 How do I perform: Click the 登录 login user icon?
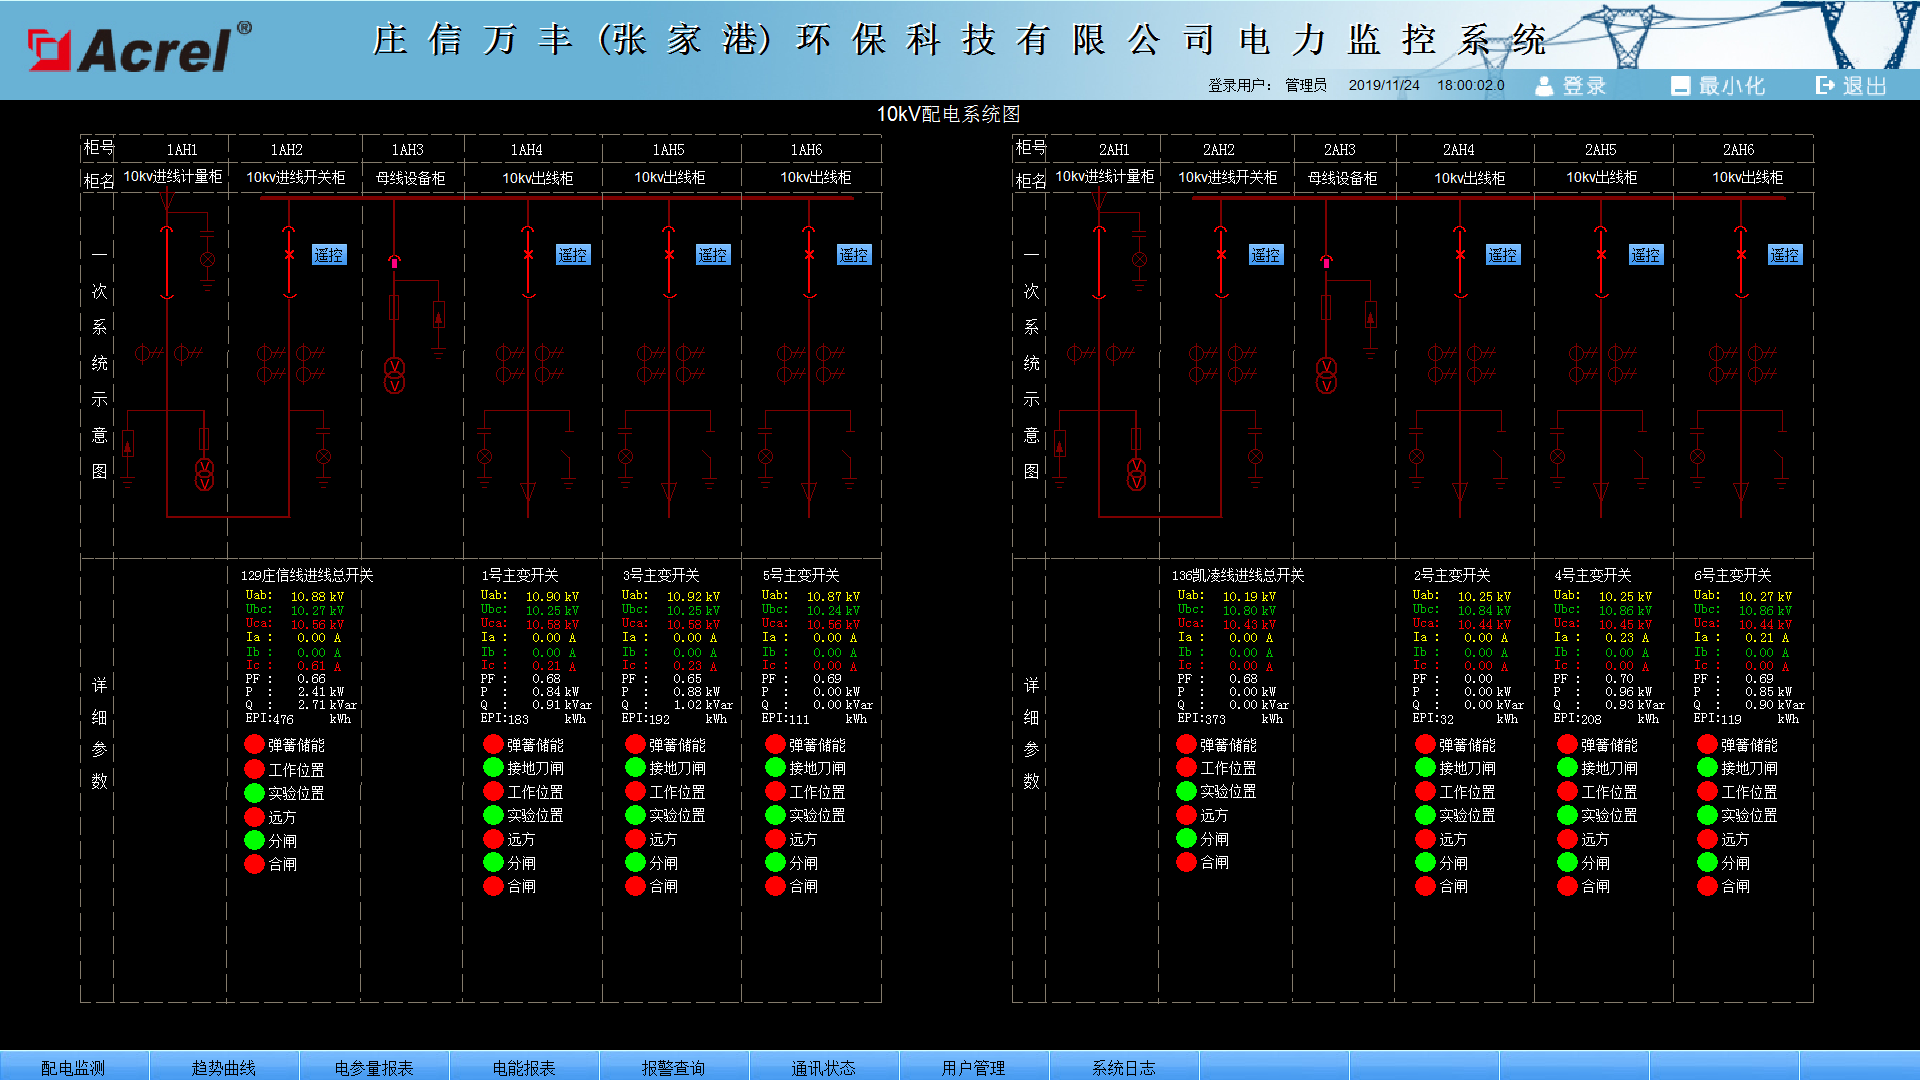[1544, 86]
